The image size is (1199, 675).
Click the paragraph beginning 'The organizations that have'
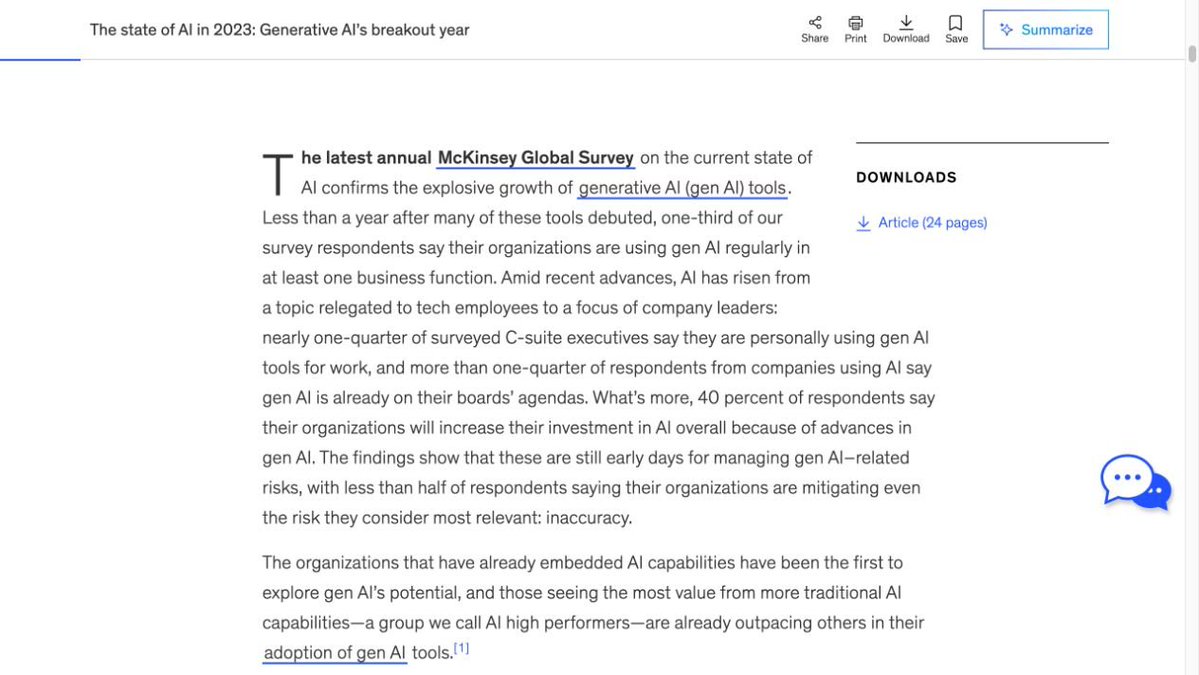coord(594,608)
